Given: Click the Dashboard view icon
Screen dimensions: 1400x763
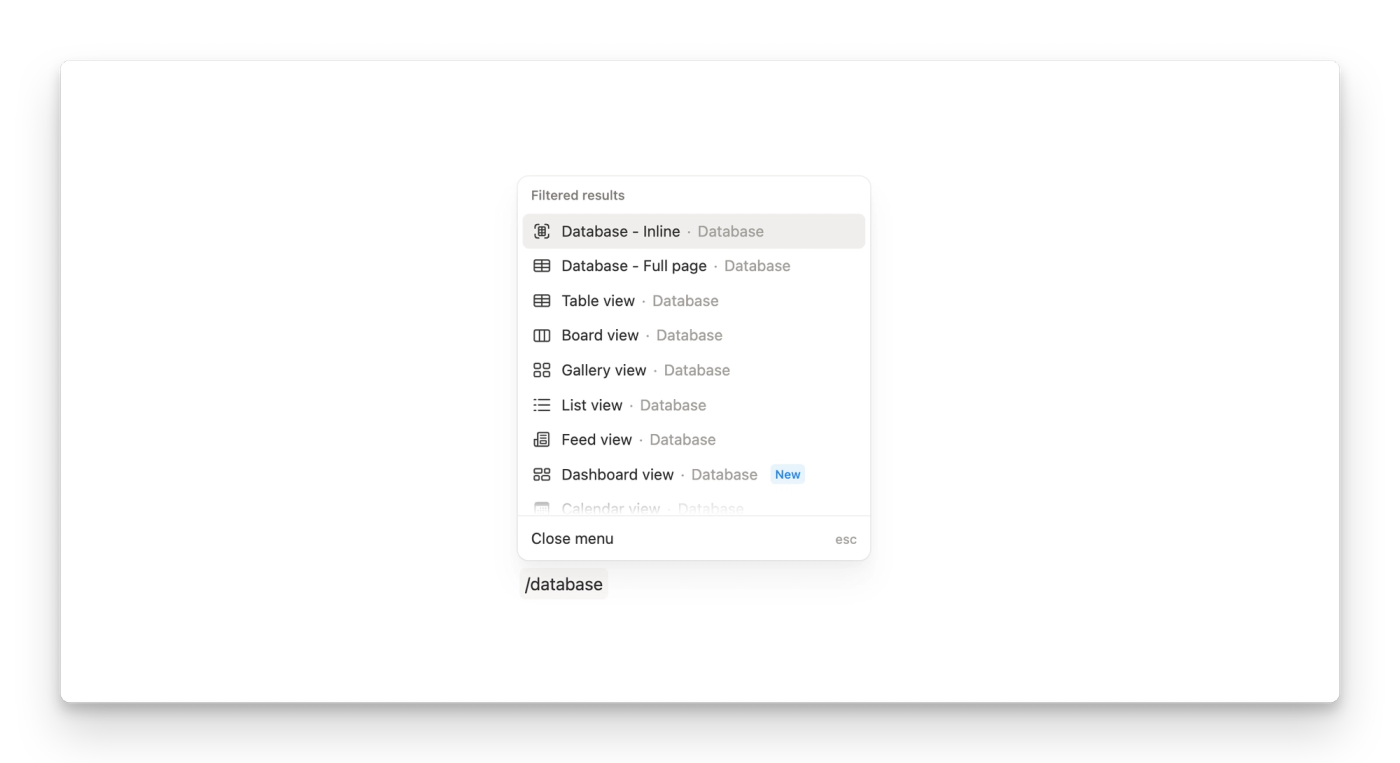Looking at the screenshot, I should 542,474.
